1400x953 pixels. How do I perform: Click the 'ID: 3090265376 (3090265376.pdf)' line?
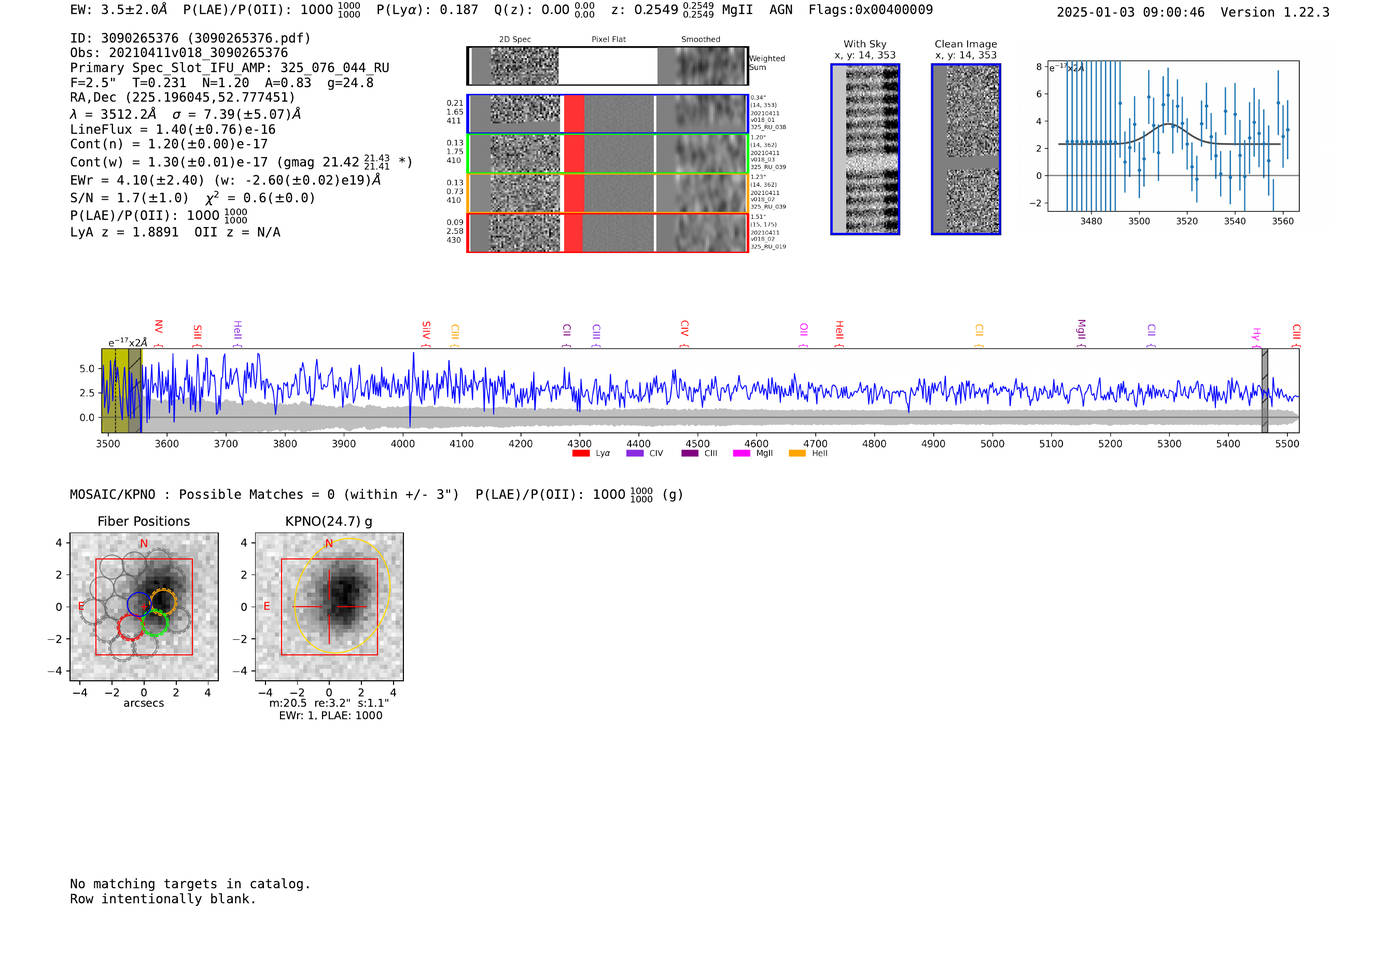click(190, 38)
